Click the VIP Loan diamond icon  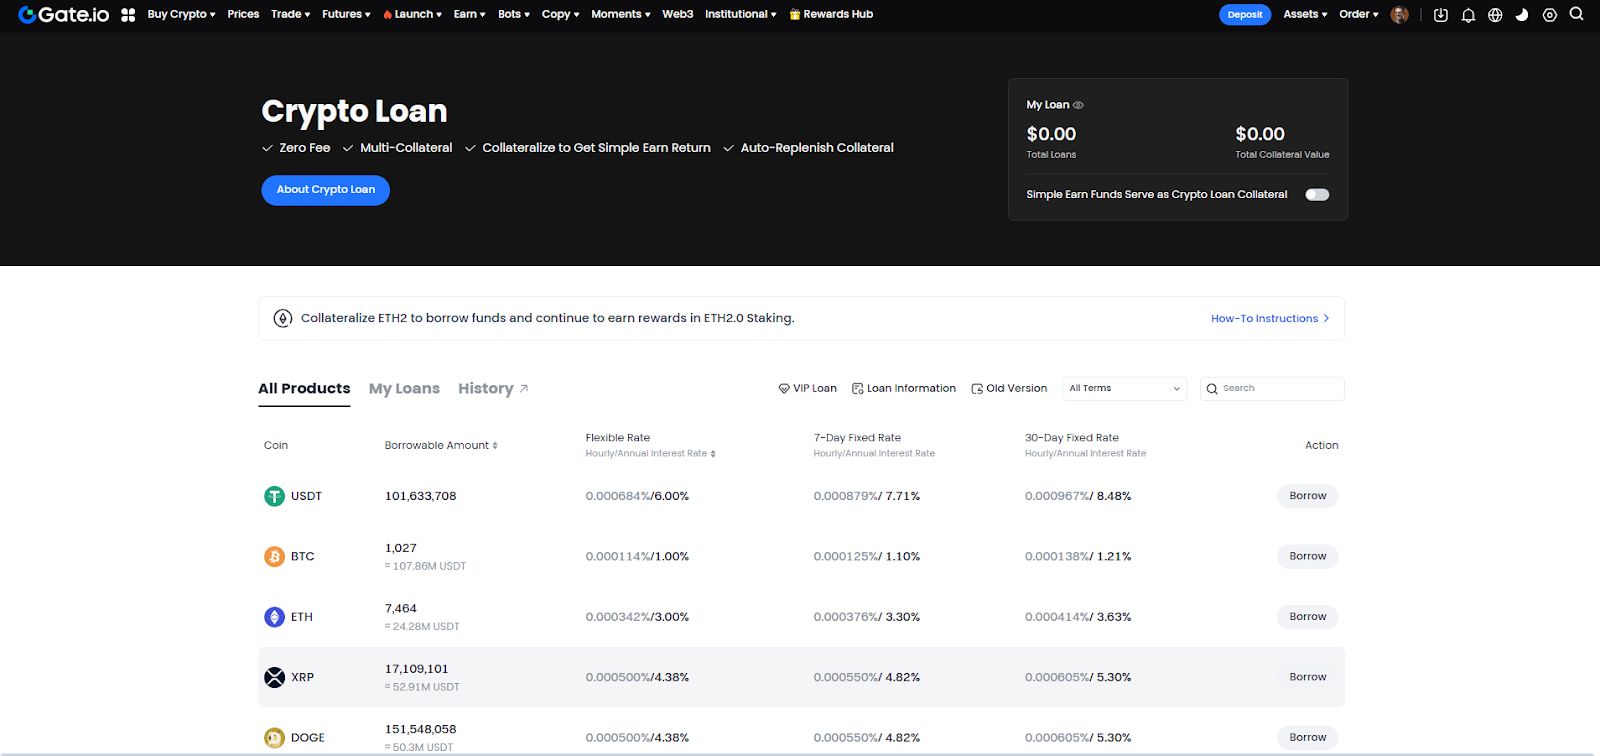pyautogui.click(x=784, y=389)
